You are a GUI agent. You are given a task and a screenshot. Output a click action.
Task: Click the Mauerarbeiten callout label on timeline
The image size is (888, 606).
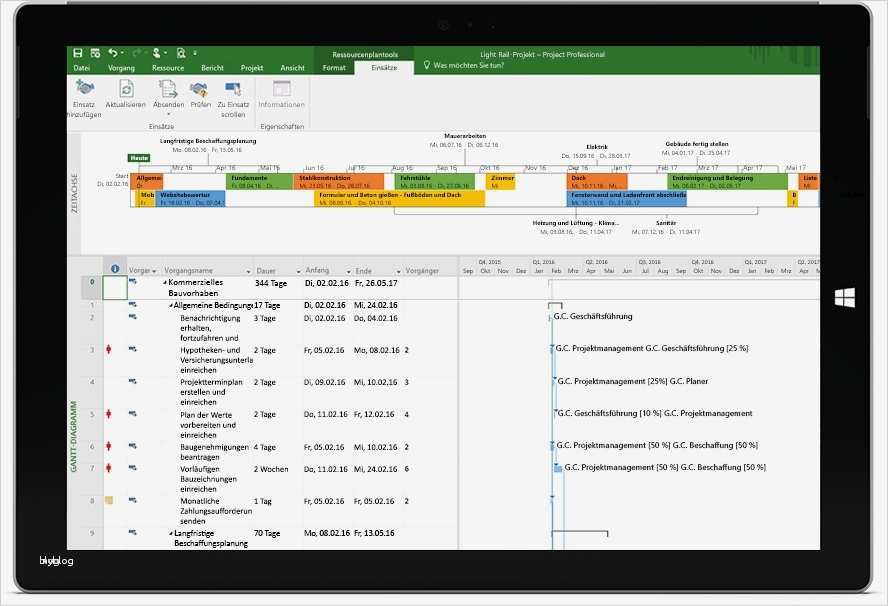click(x=465, y=136)
